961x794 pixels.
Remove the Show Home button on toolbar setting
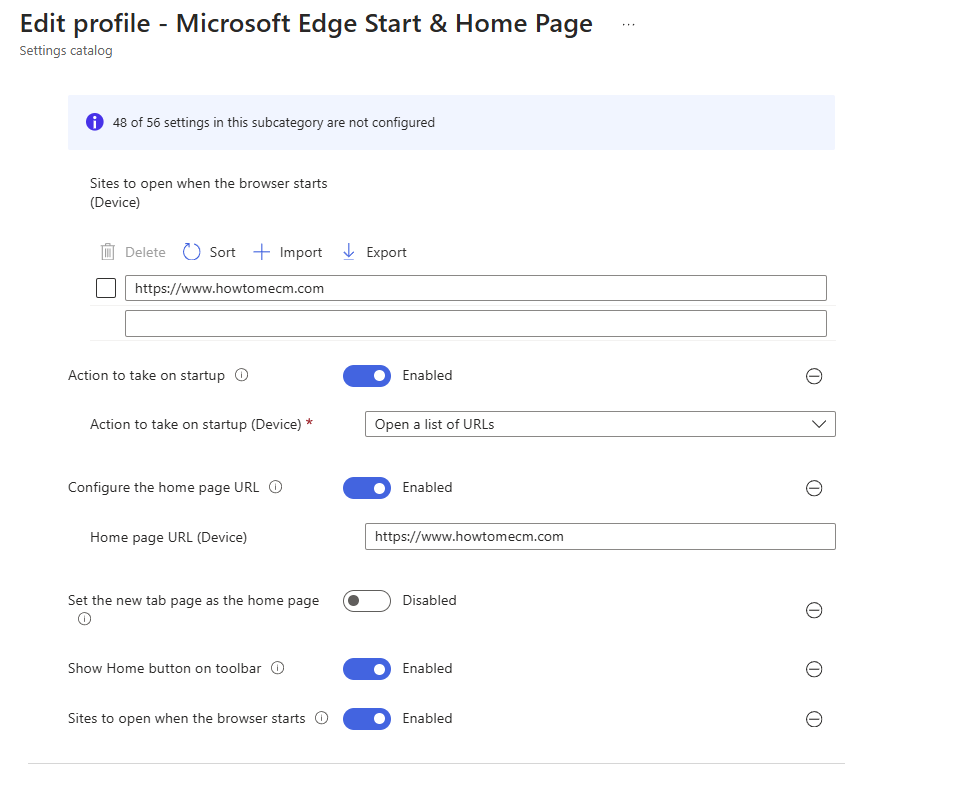click(x=814, y=669)
